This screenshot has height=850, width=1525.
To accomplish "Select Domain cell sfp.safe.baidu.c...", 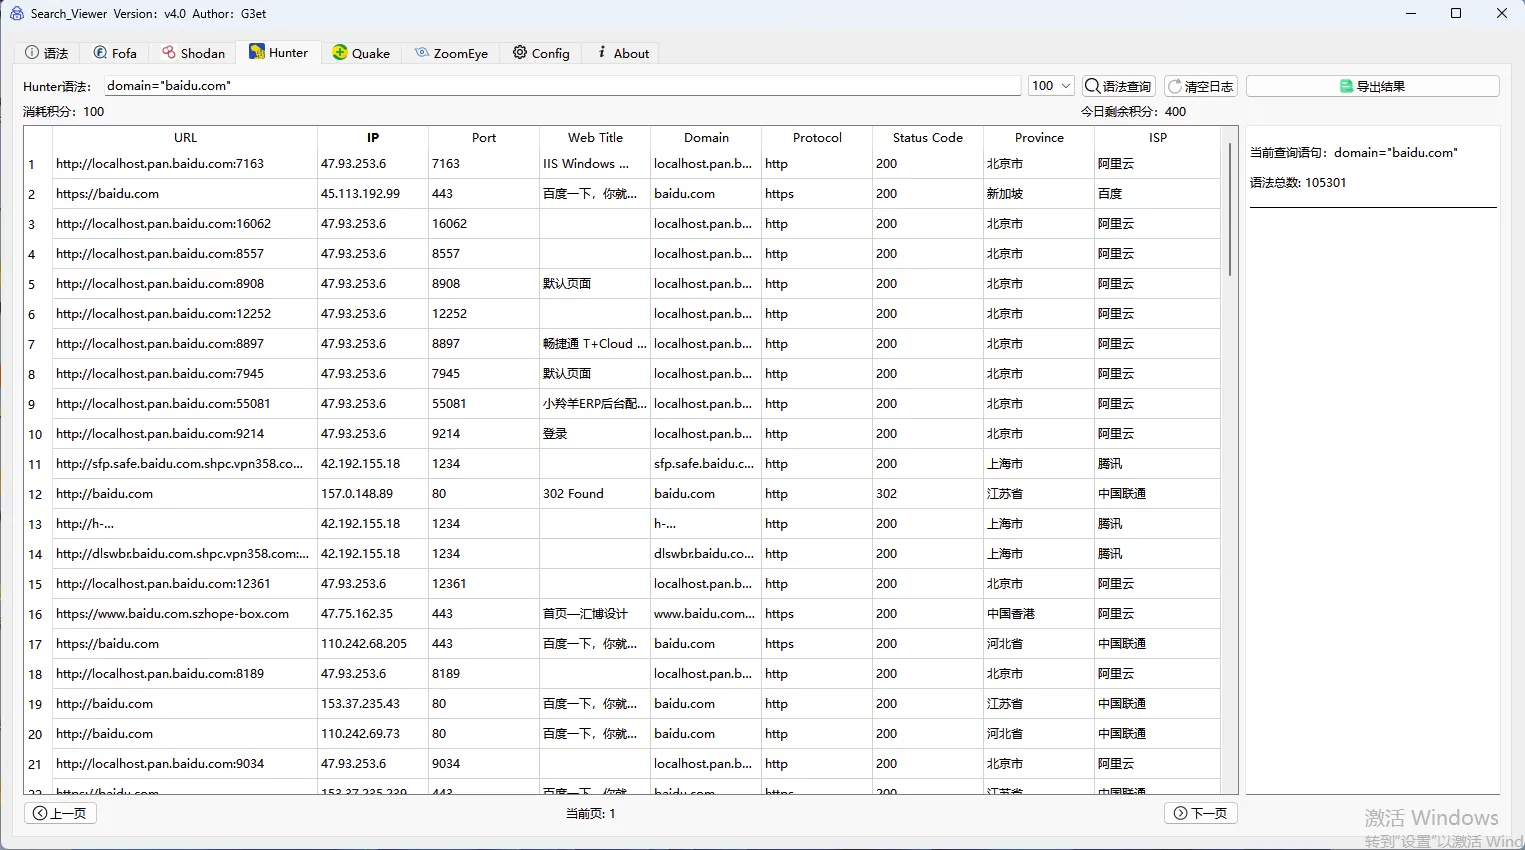I will pos(704,464).
